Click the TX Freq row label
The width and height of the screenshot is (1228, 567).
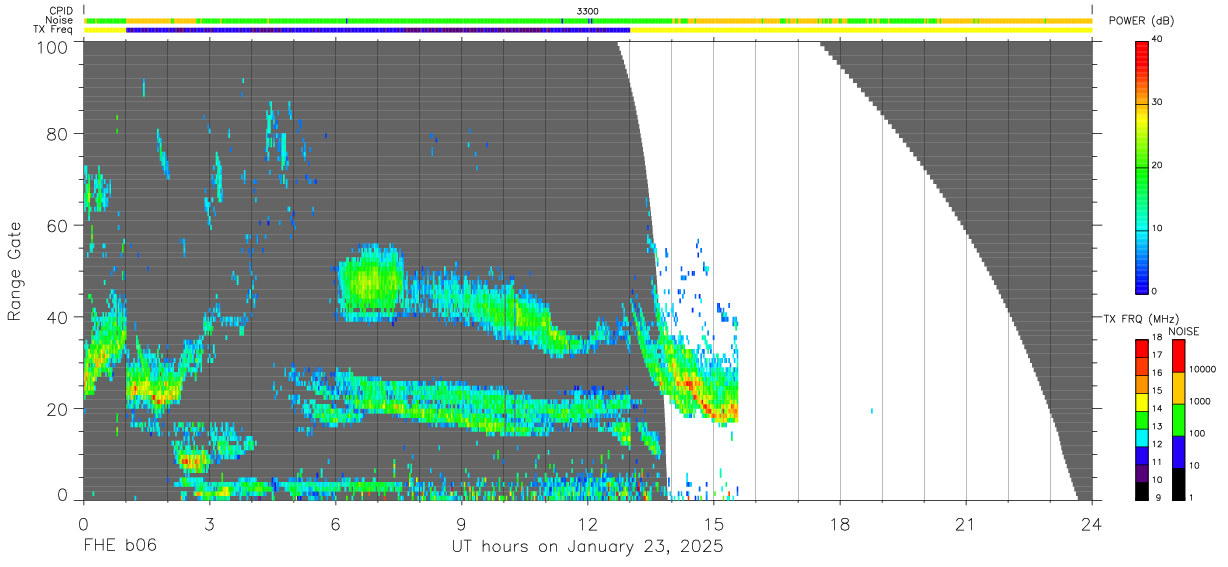(55, 29)
